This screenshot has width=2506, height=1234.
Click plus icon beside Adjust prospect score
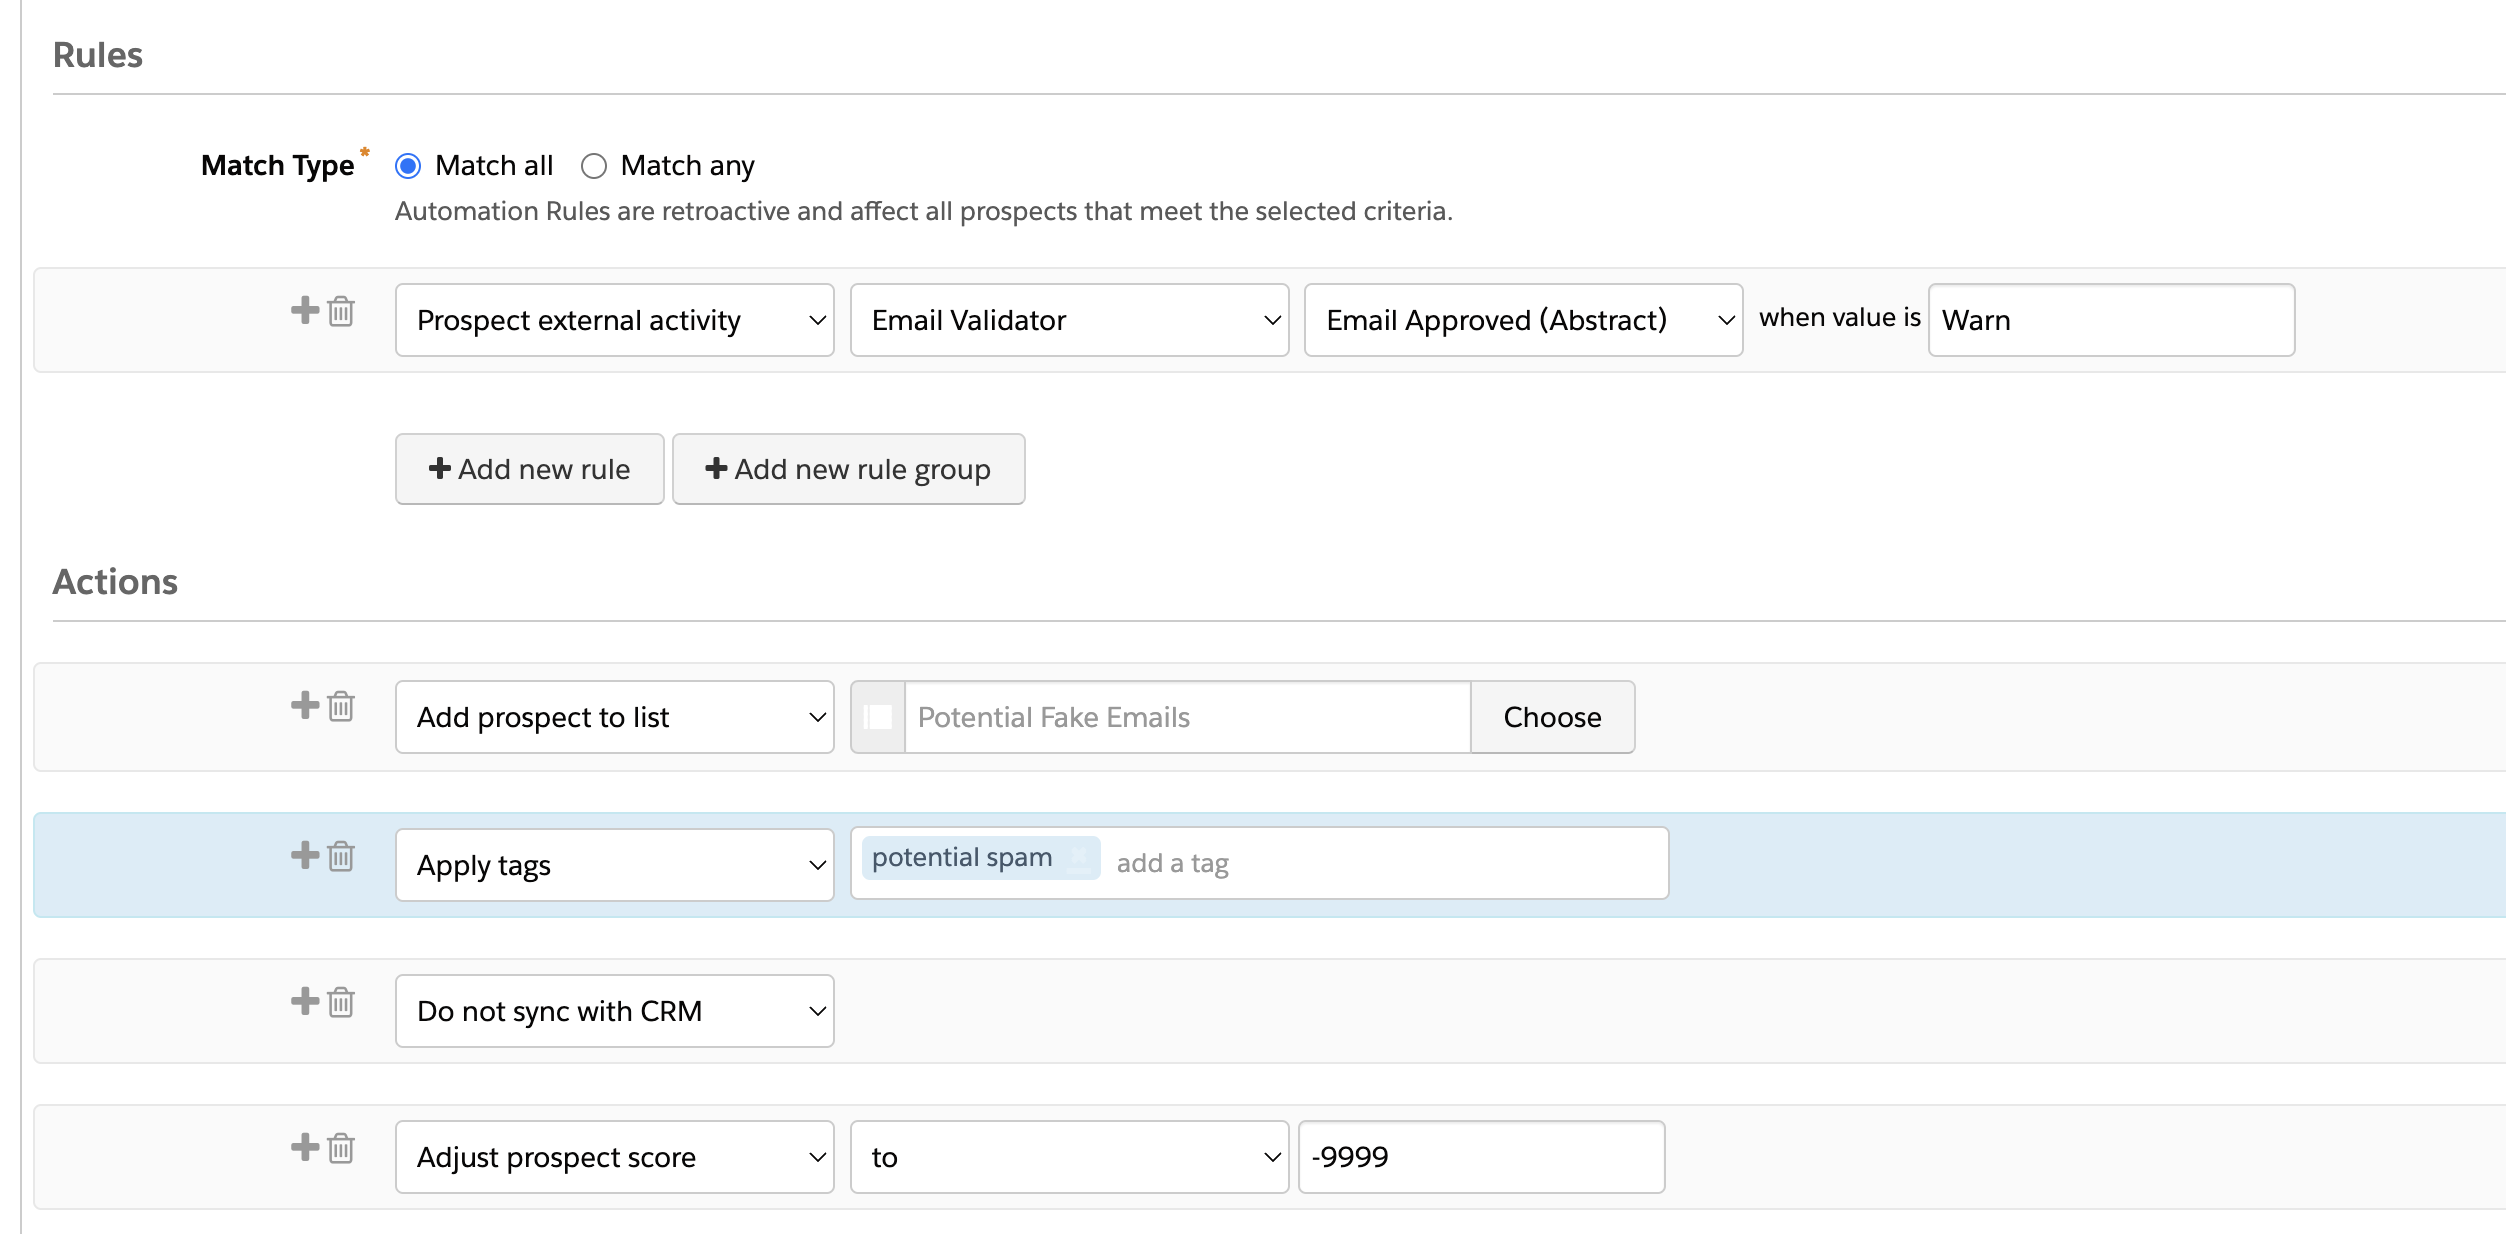tap(304, 1147)
